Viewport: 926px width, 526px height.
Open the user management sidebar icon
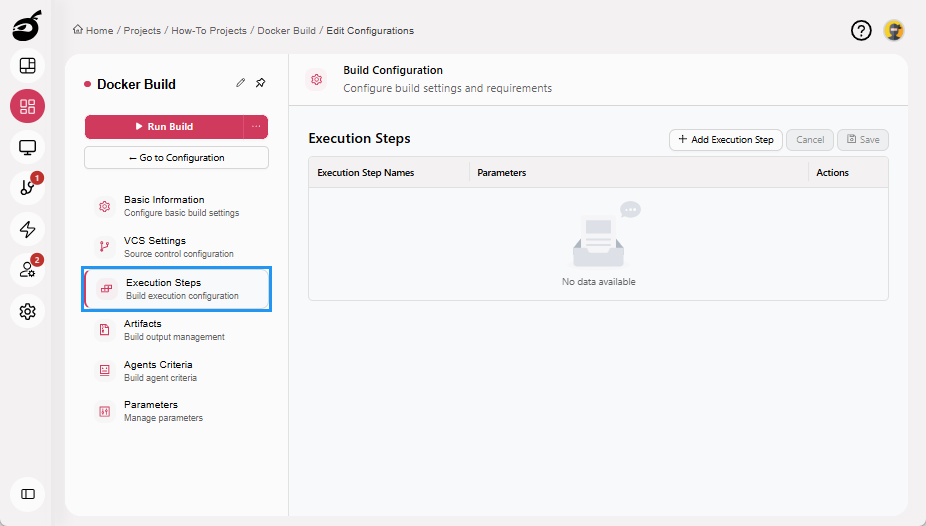pos(27,270)
